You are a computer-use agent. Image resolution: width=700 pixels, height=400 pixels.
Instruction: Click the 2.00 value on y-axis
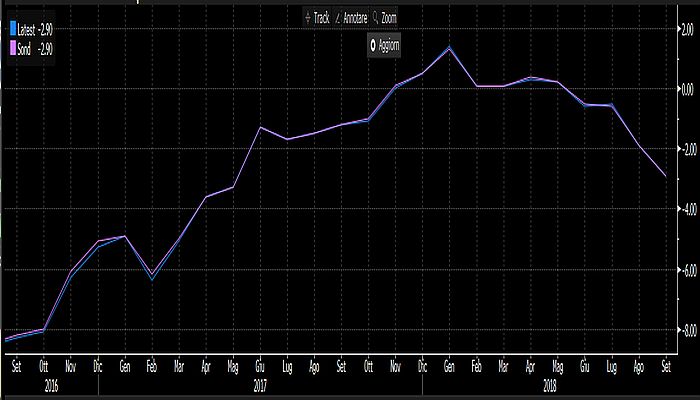(x=684, y=29)
